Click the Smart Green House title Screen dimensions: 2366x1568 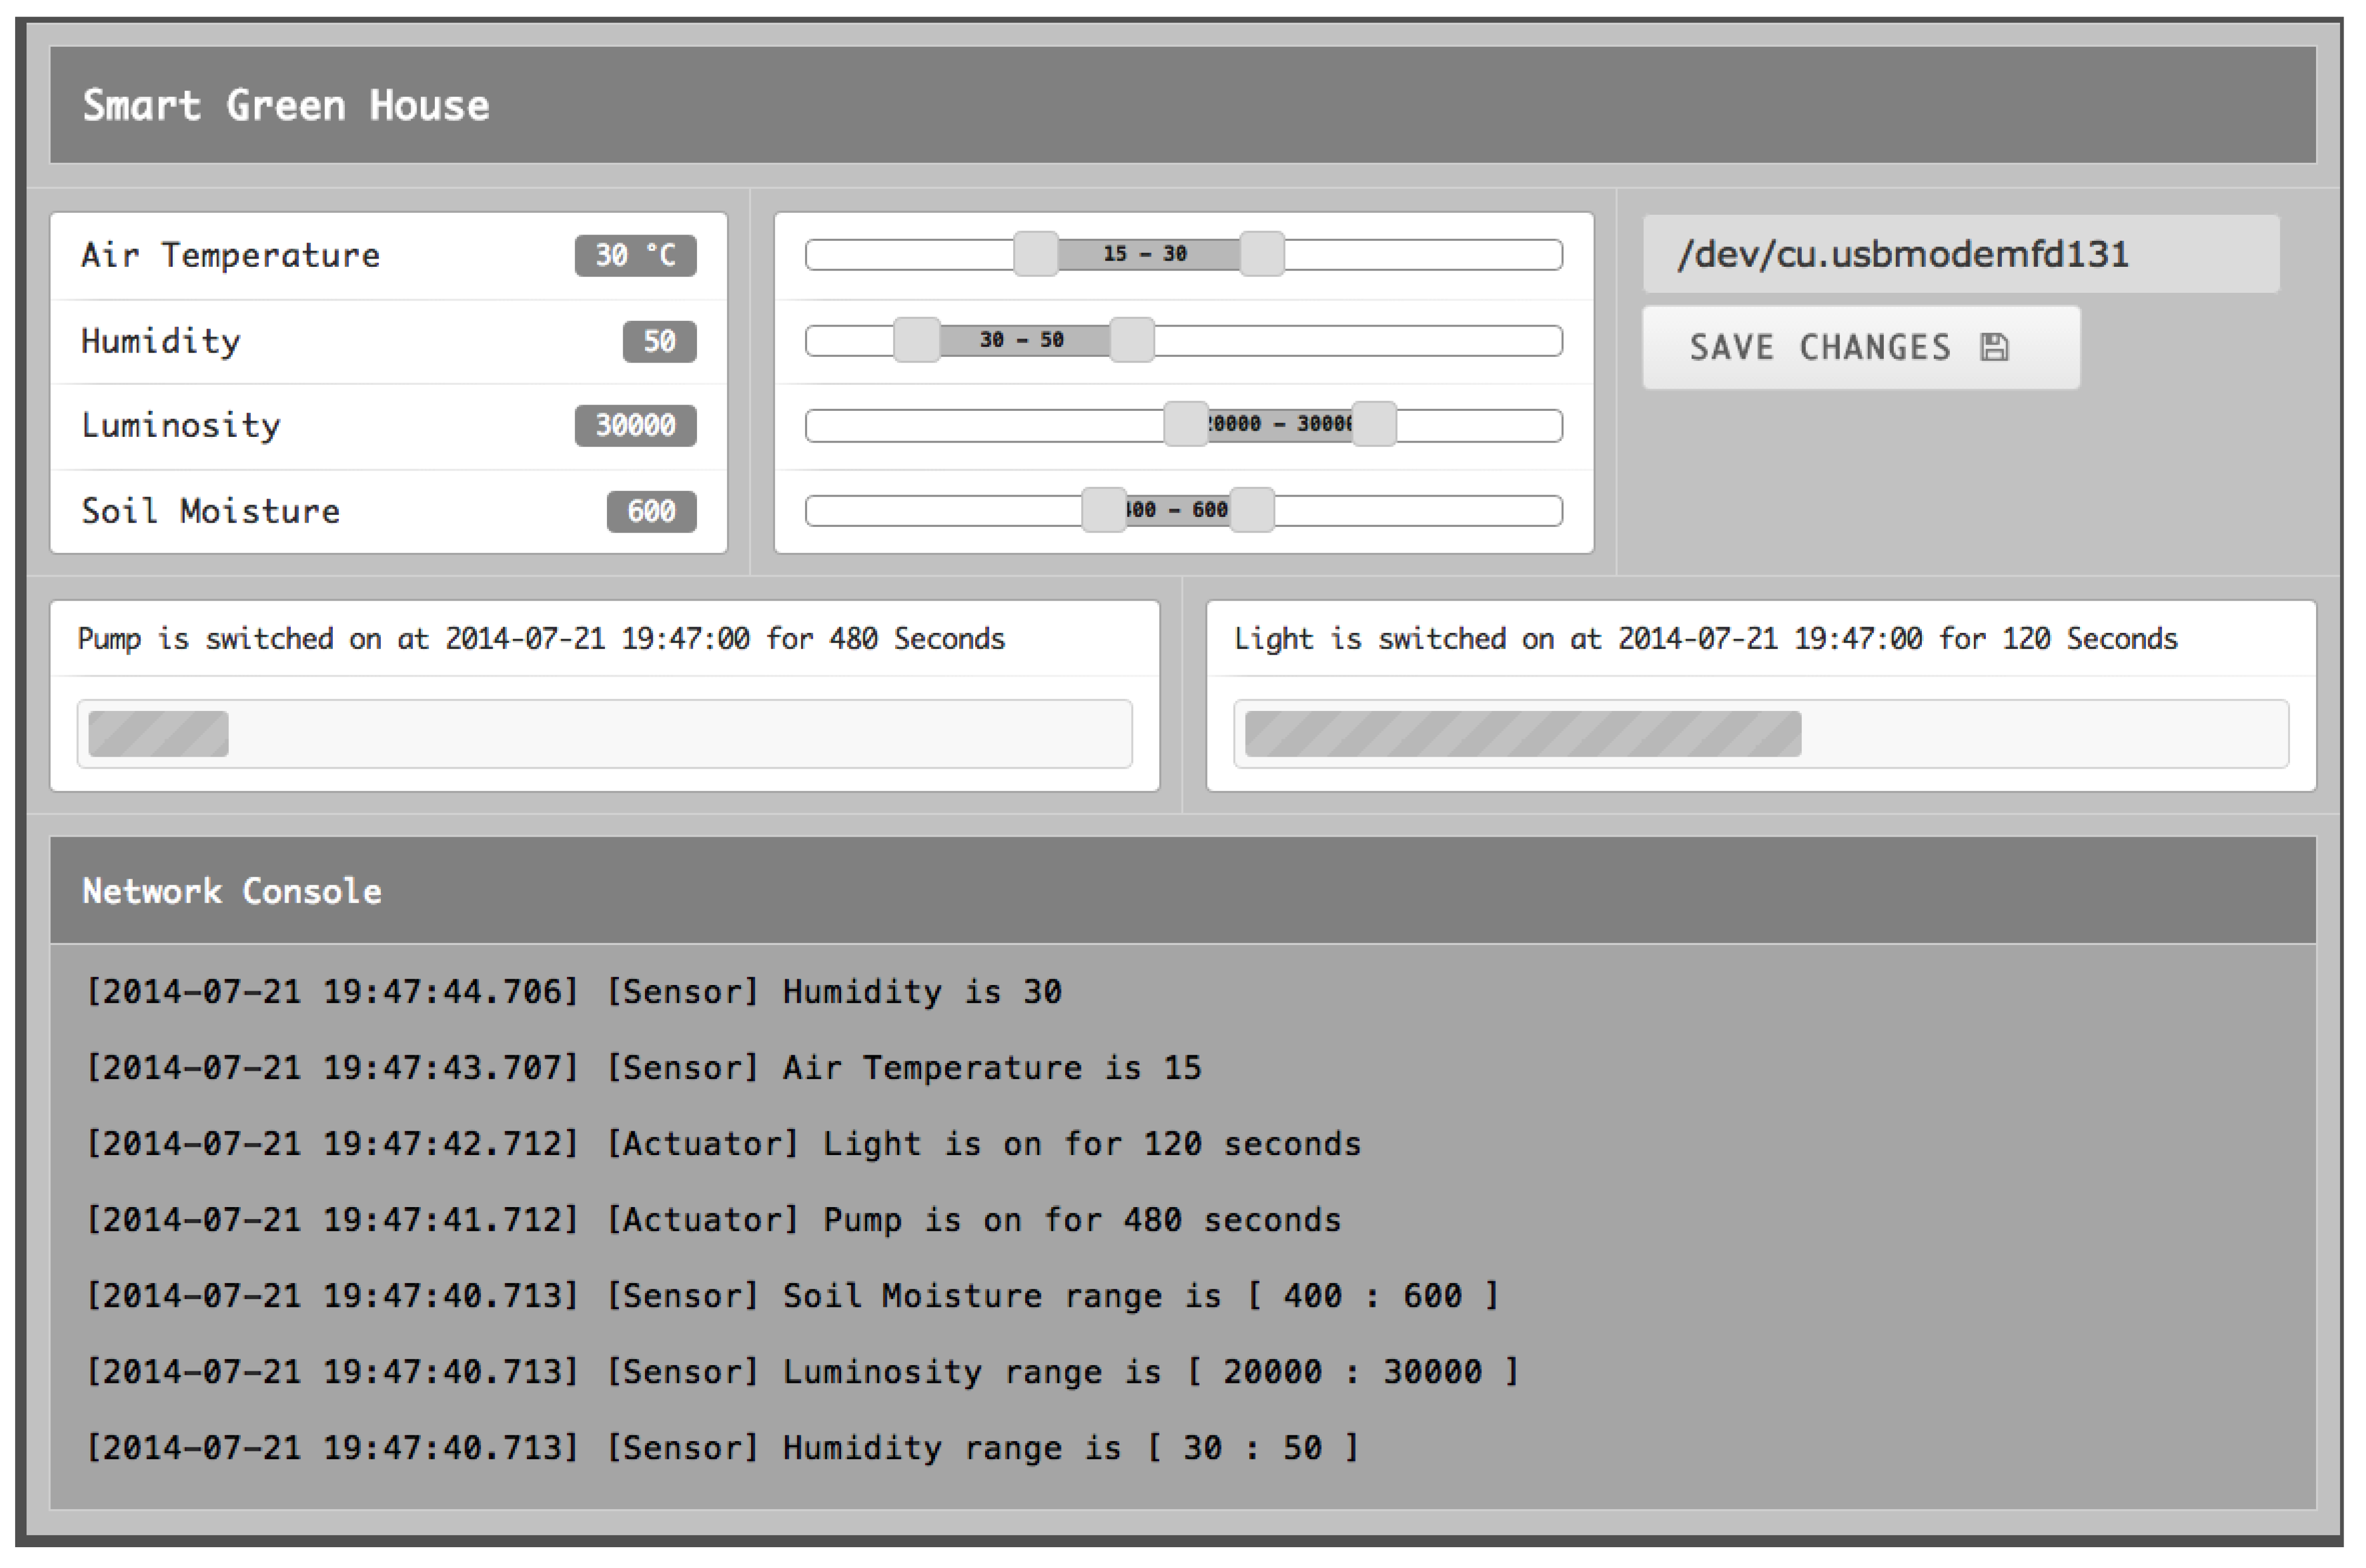click(286, 105)
